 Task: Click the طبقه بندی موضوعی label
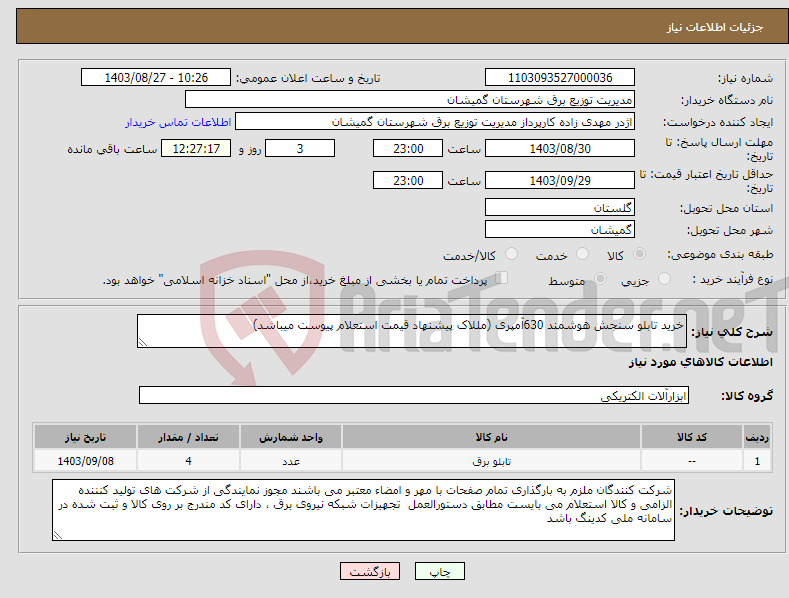click(720, 255)
